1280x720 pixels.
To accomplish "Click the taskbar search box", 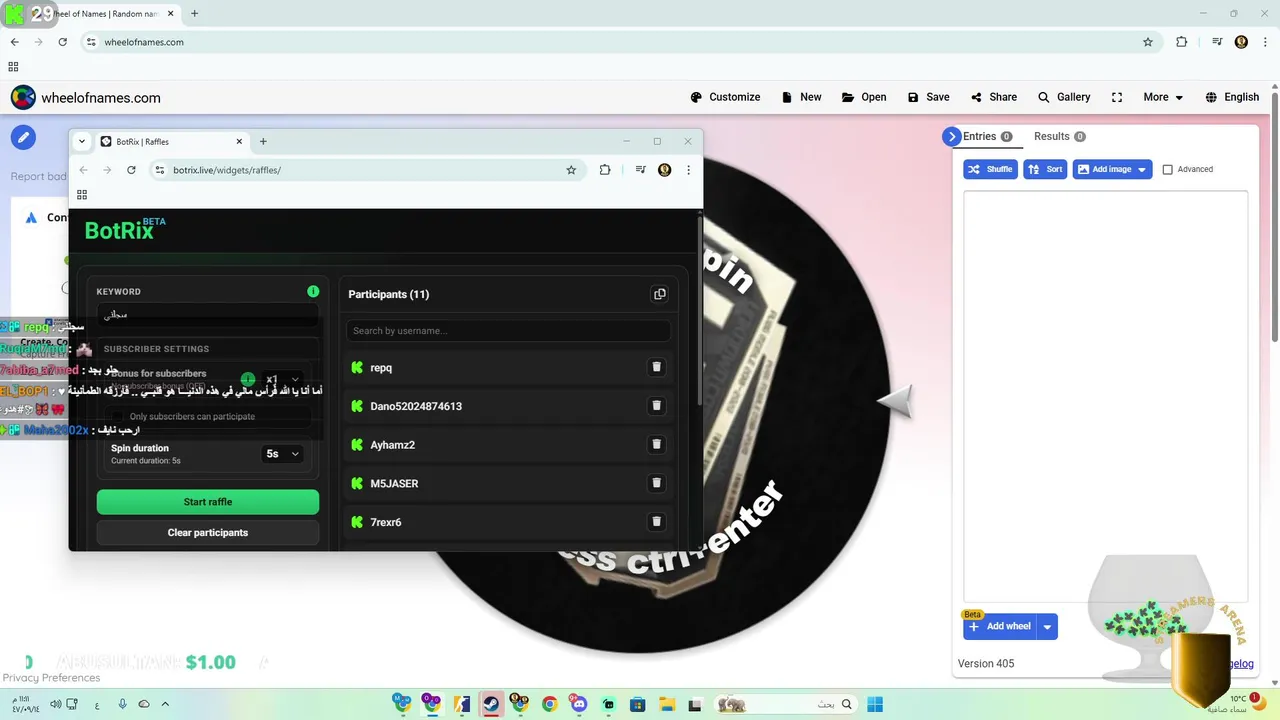I will click(x=785, y=704).
